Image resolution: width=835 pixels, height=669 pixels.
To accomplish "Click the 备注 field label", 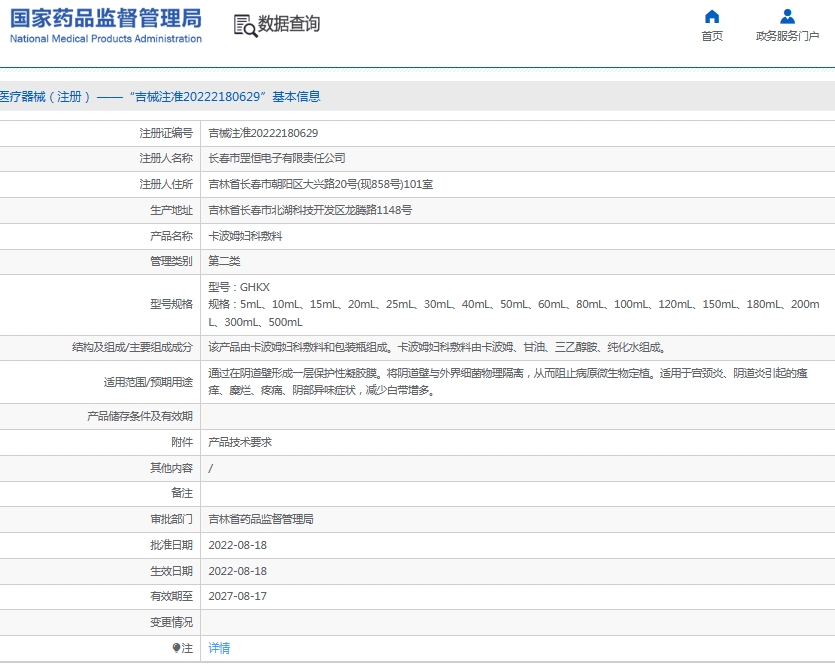I will [182, 494].
